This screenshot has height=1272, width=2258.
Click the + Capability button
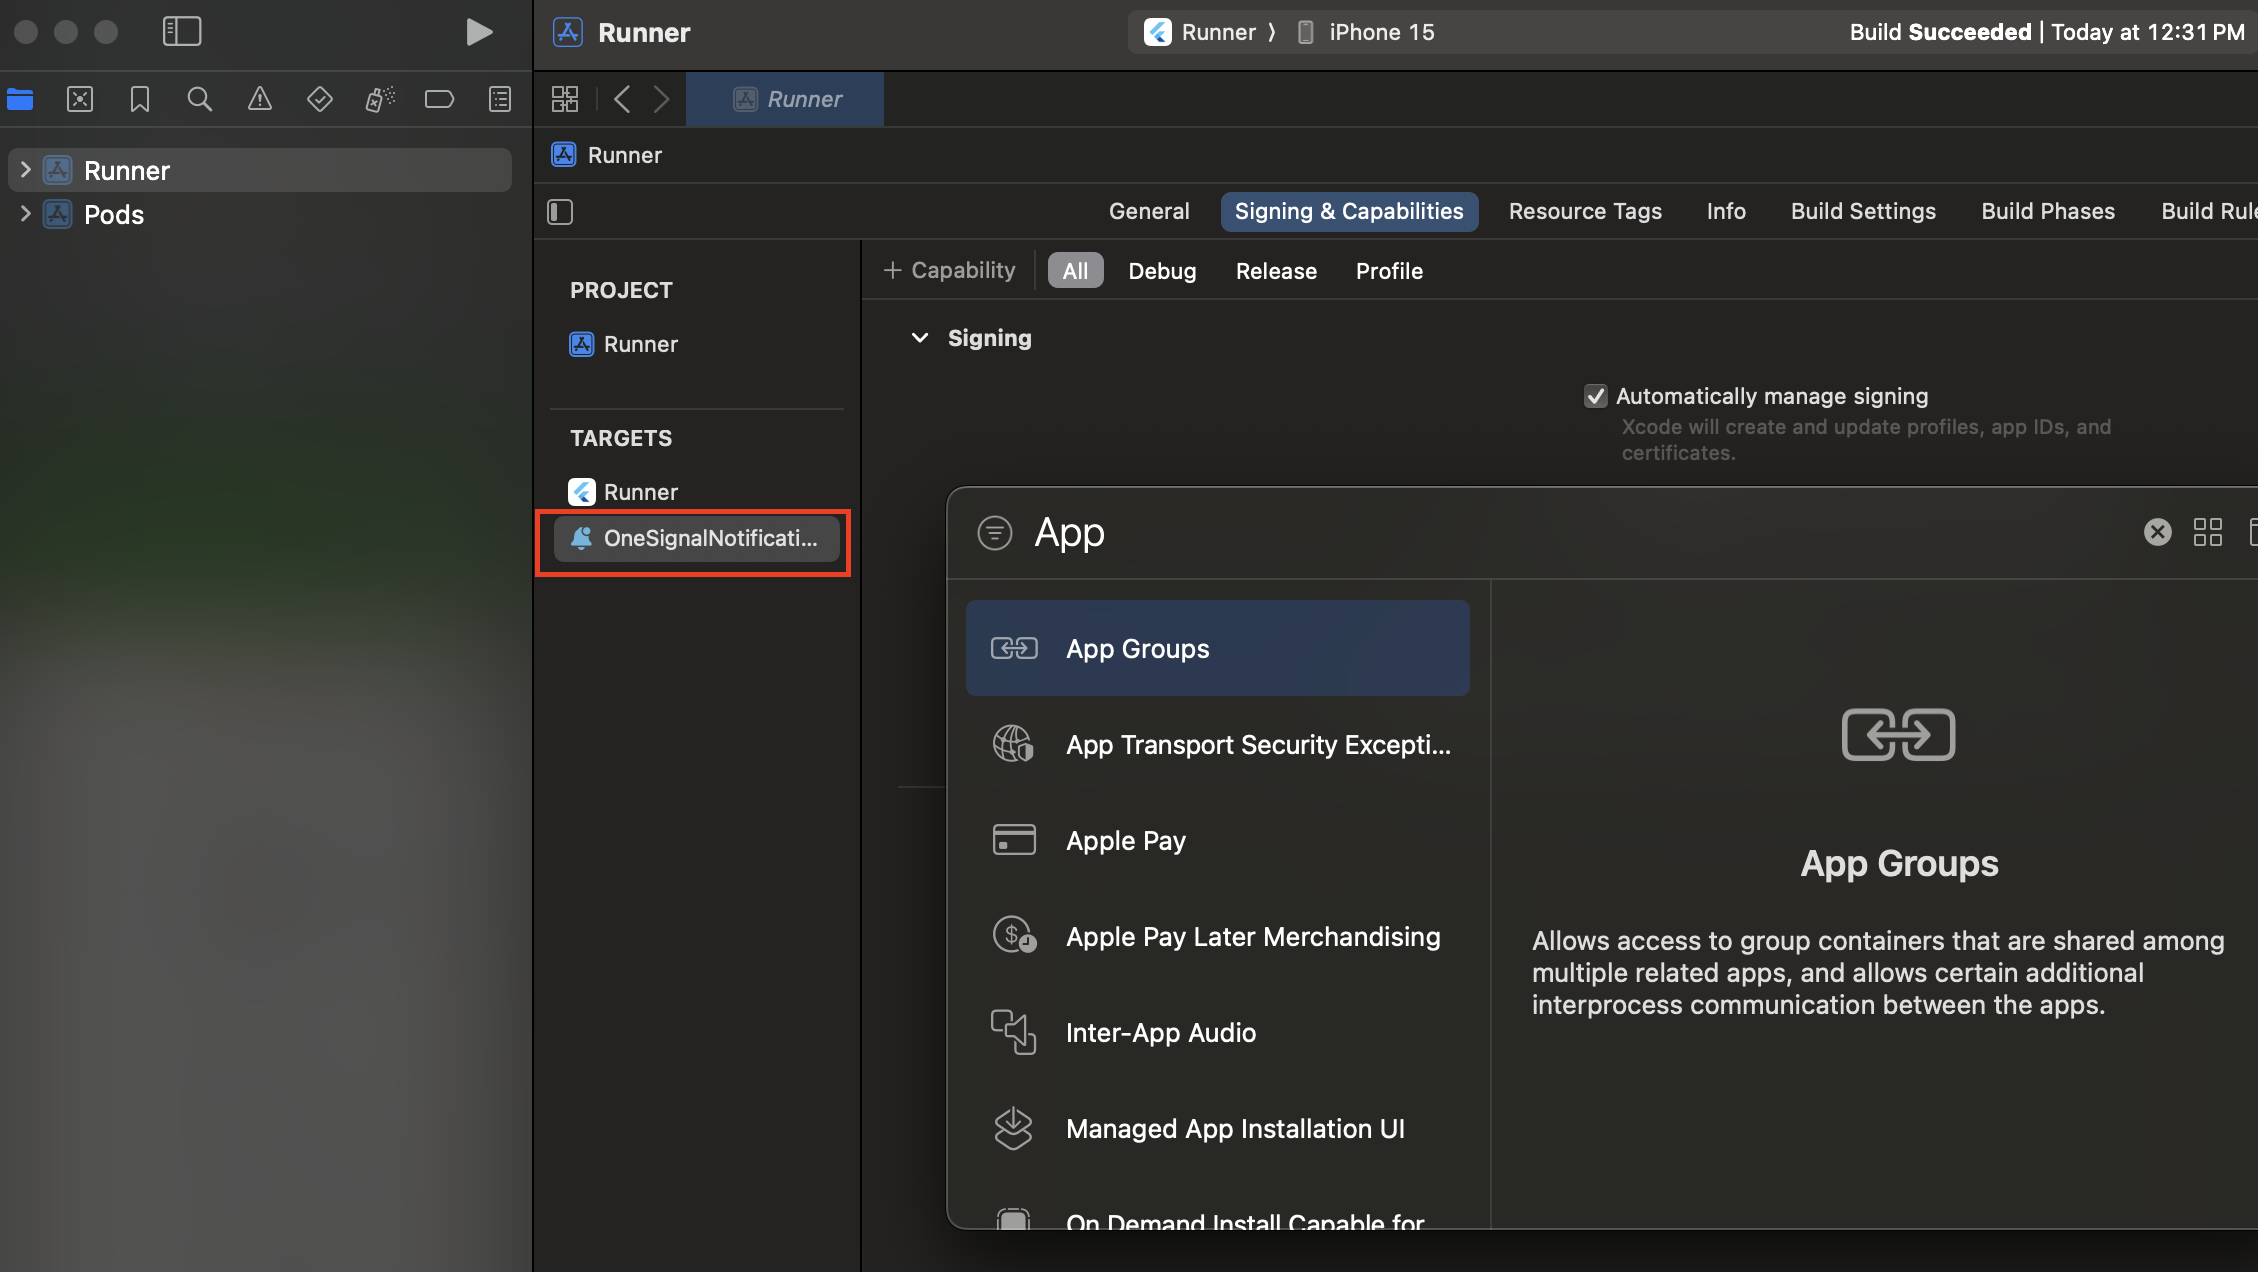[949, 270]
